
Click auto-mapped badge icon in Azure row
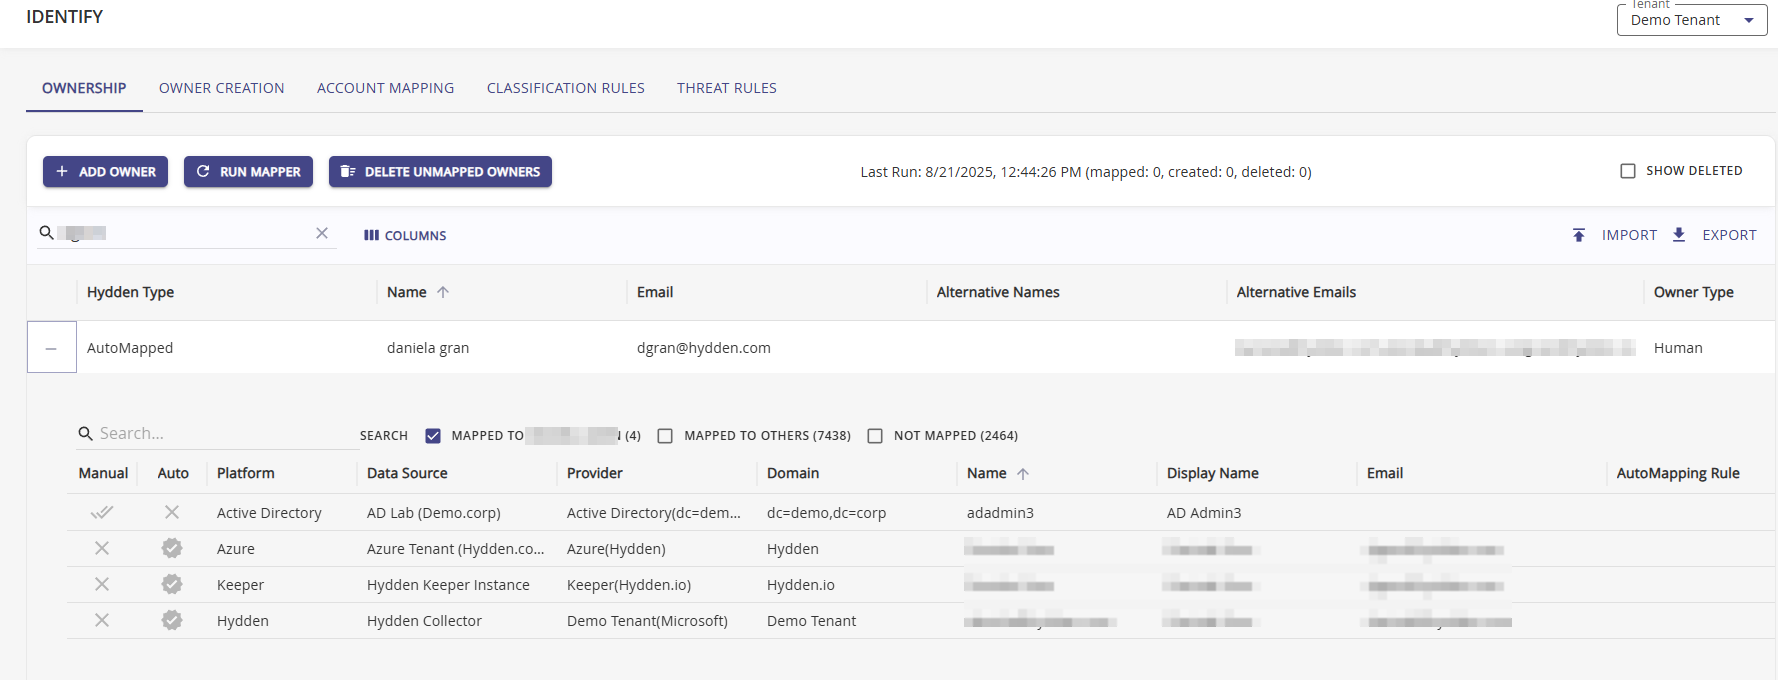[172, 548]
